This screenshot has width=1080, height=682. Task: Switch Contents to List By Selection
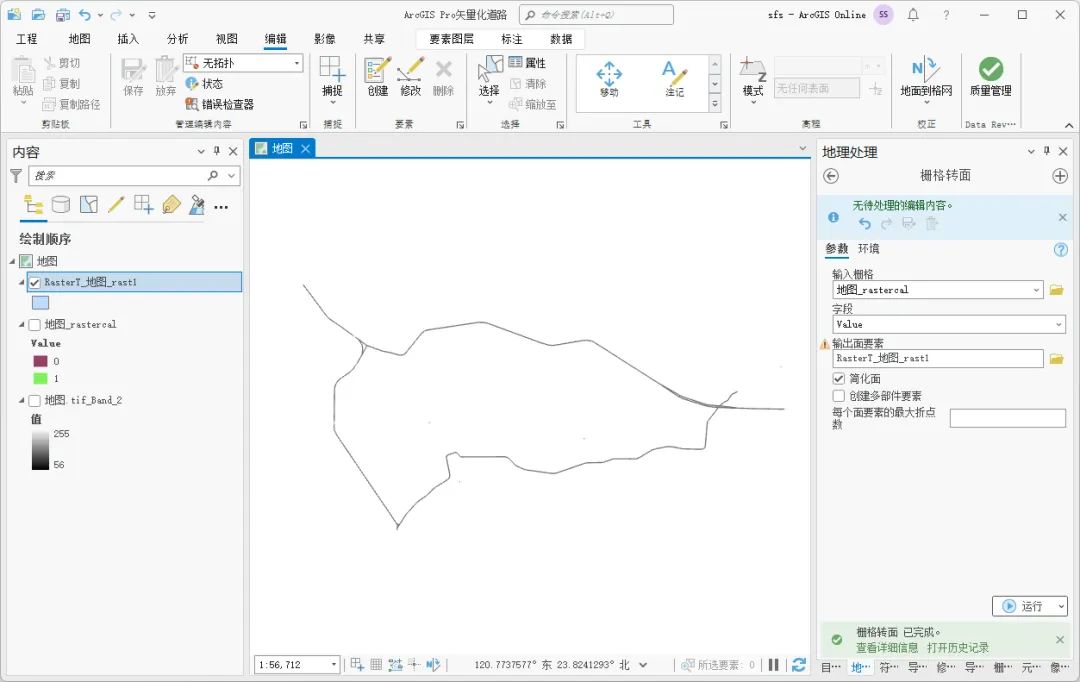click(88, 205)
